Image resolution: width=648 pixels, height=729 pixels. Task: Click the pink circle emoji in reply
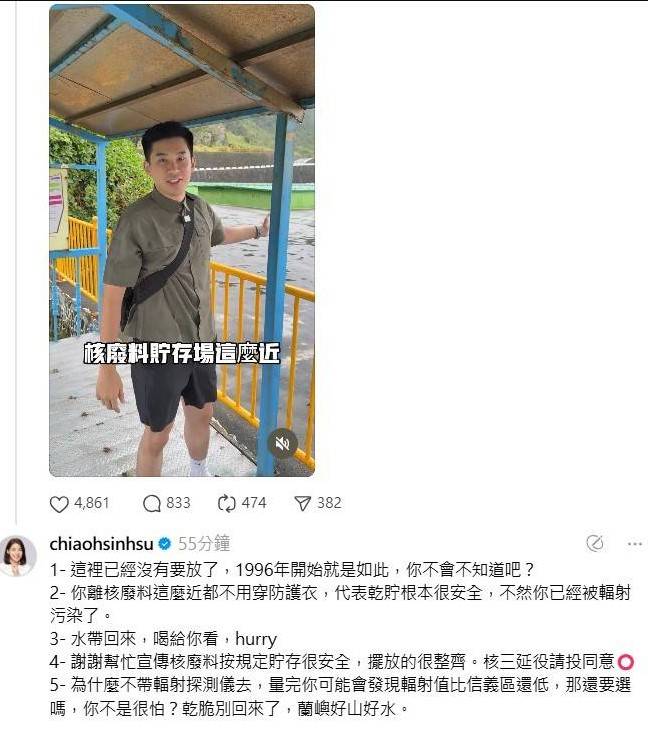pos(626,662)
